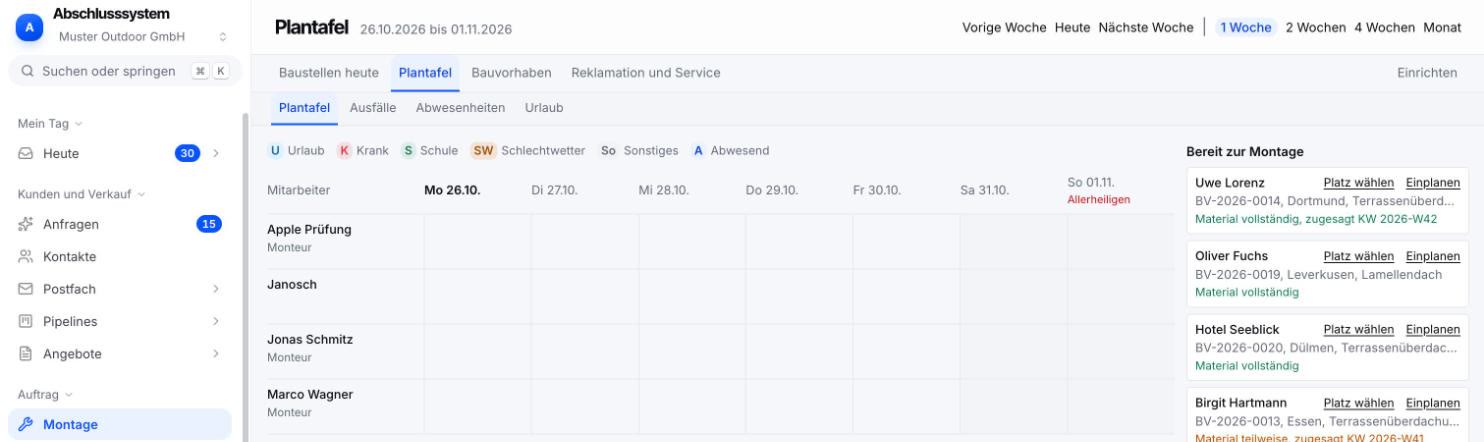Image resolution: width=1484 pixels, height=442 pixels.
Task: Click the So 01.11. Allerheiligen column header
Action: point(1099,190)
